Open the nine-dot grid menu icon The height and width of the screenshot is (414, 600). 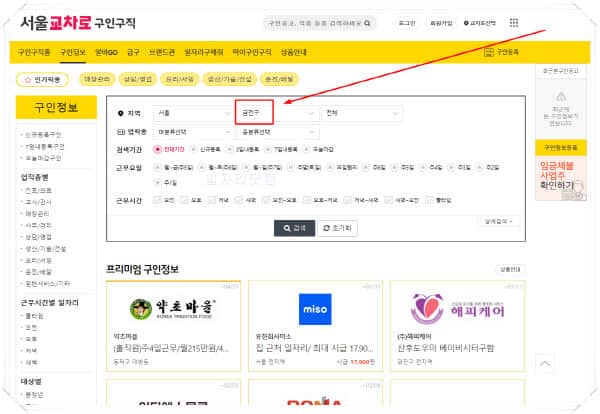tap(514, 23)
